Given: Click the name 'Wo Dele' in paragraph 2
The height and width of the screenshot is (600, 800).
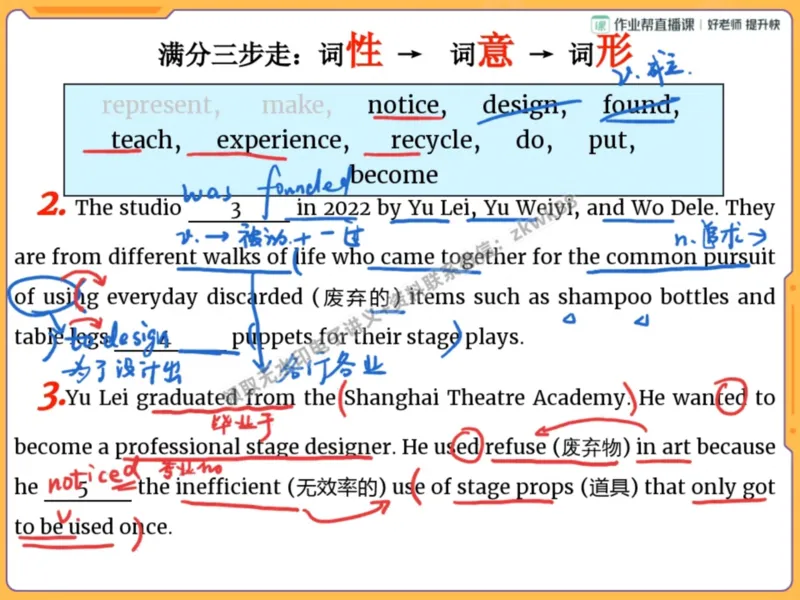Looking at the screenshot, I should [673, 208].
